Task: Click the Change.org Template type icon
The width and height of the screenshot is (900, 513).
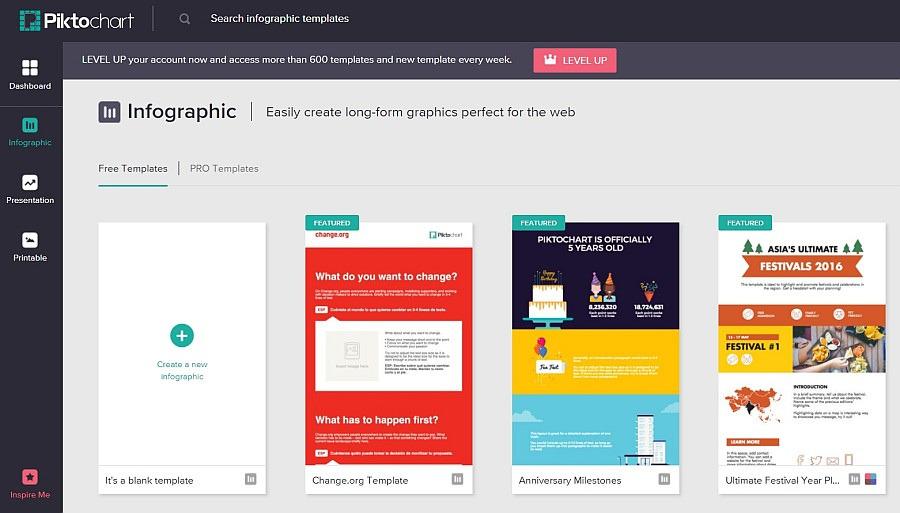Action: (x=457, y=479)
